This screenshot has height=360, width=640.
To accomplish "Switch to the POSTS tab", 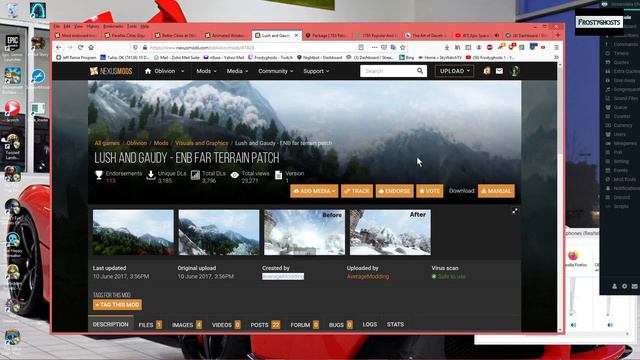I will coord(265,324).
